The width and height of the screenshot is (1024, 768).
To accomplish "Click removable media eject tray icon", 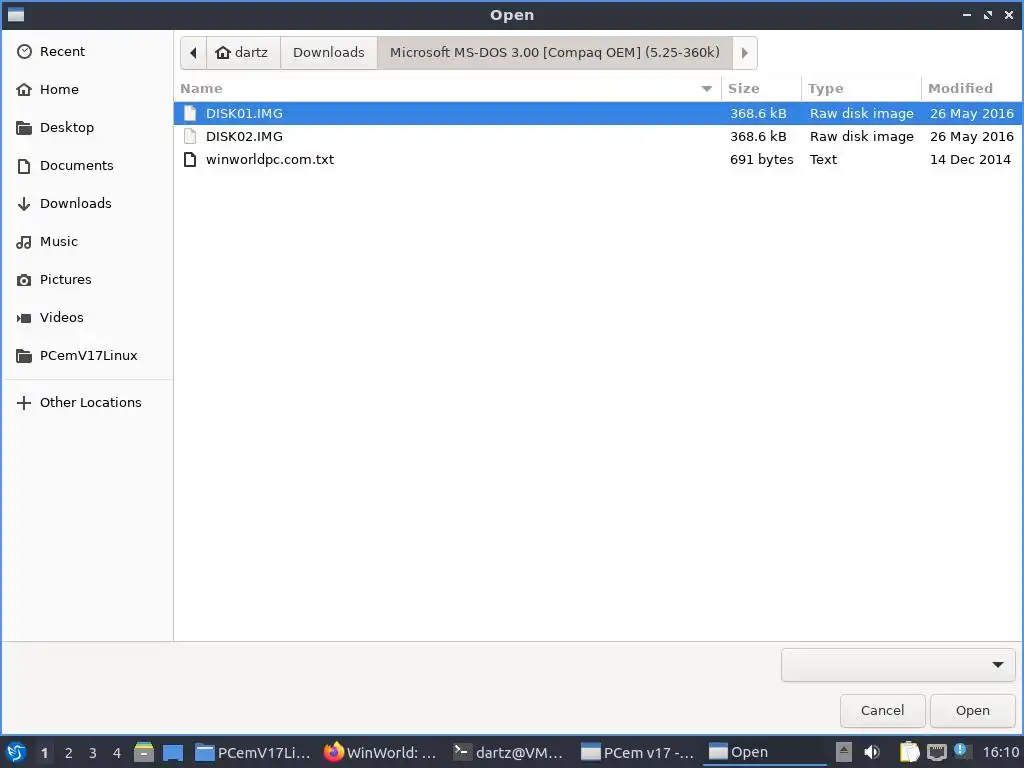I will coord(844,752).
